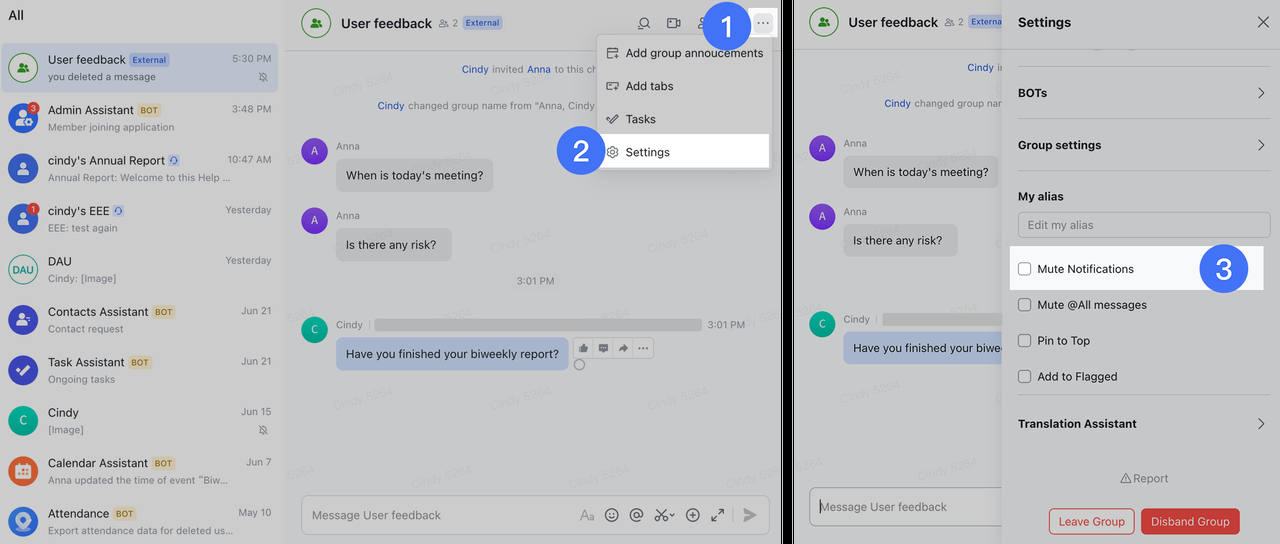
Task: Start a video call from chat header
Action: point(674,23)
